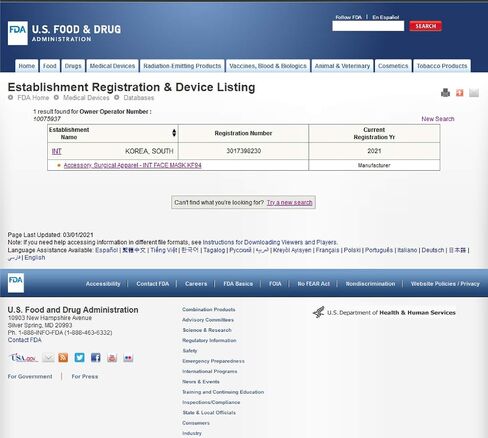Open FDA Flickr icon in footer
This screenshot has width=488, height=438.
click(x=128, y=358)
